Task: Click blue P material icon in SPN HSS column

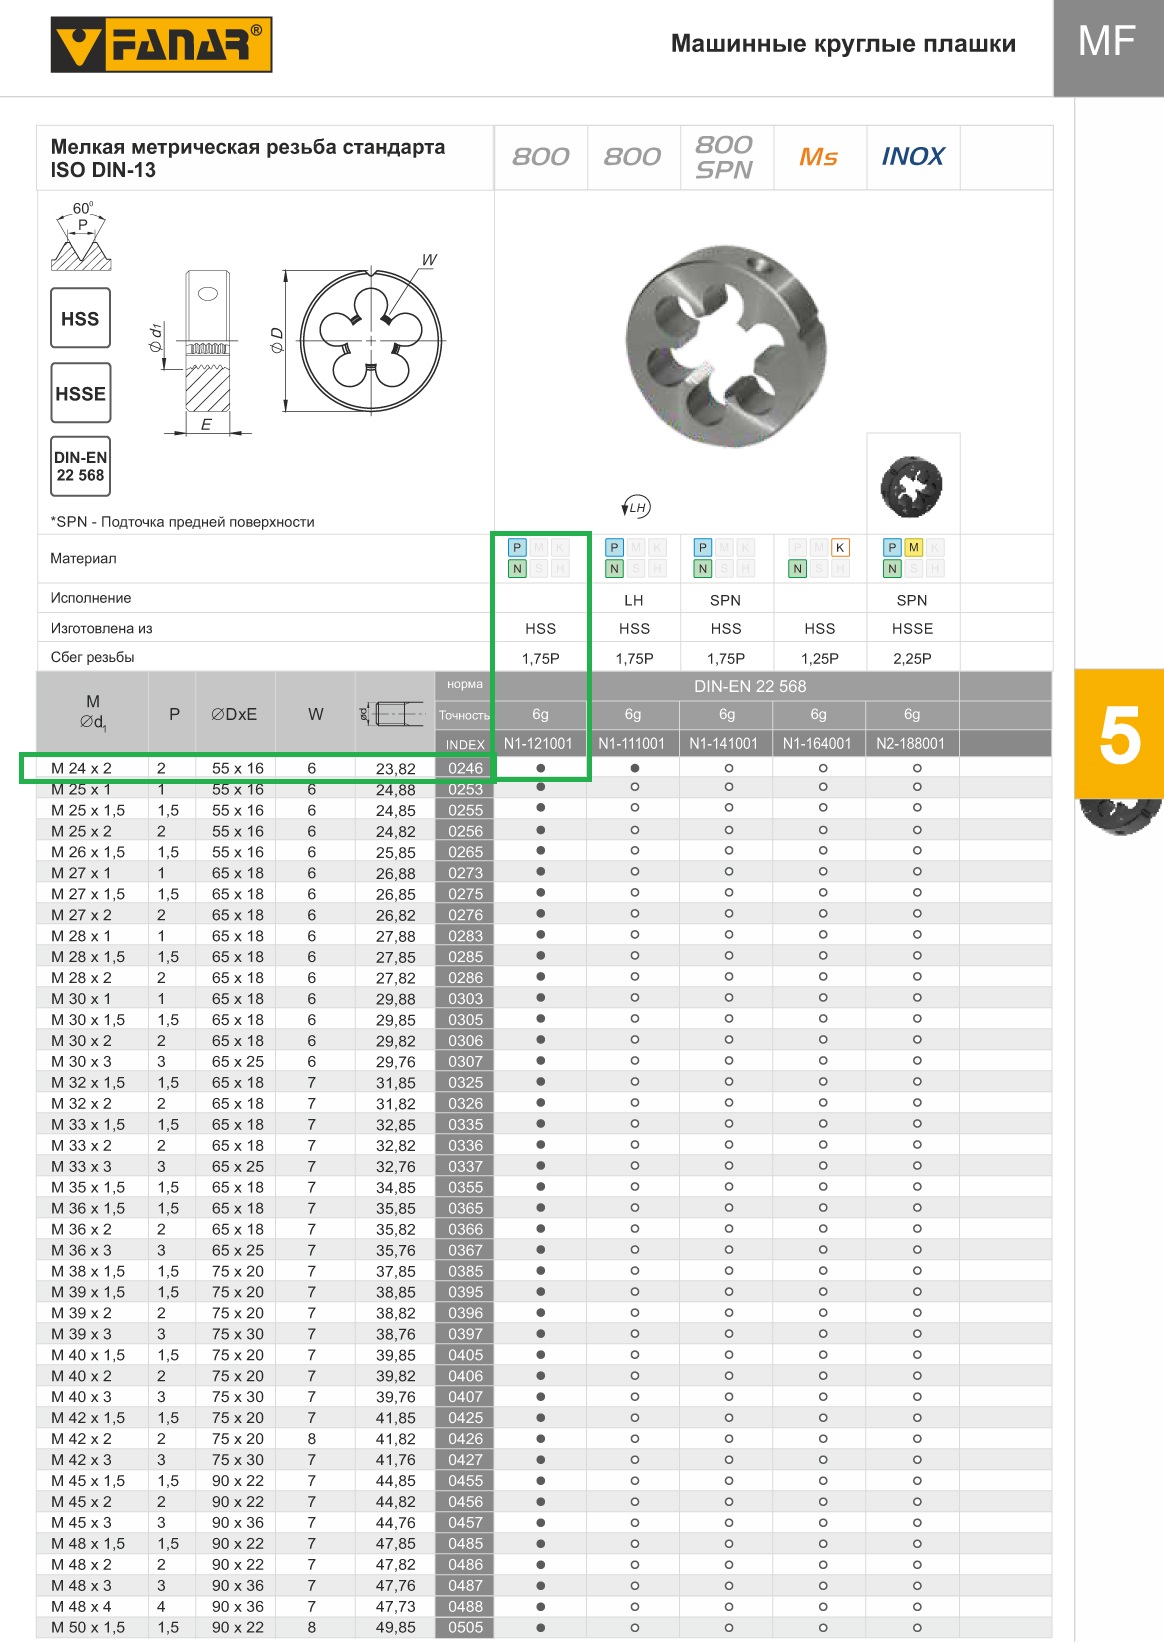Action: tap(703, 547)
